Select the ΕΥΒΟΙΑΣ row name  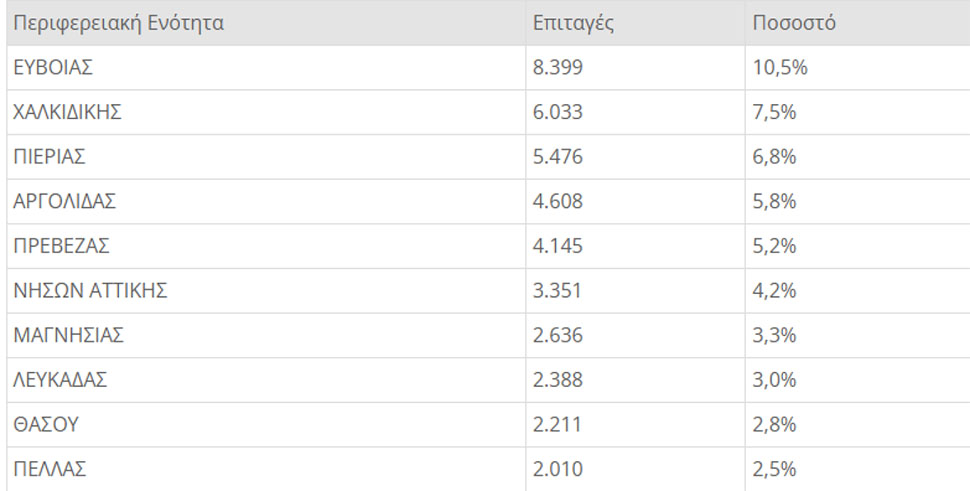[53, 68]
